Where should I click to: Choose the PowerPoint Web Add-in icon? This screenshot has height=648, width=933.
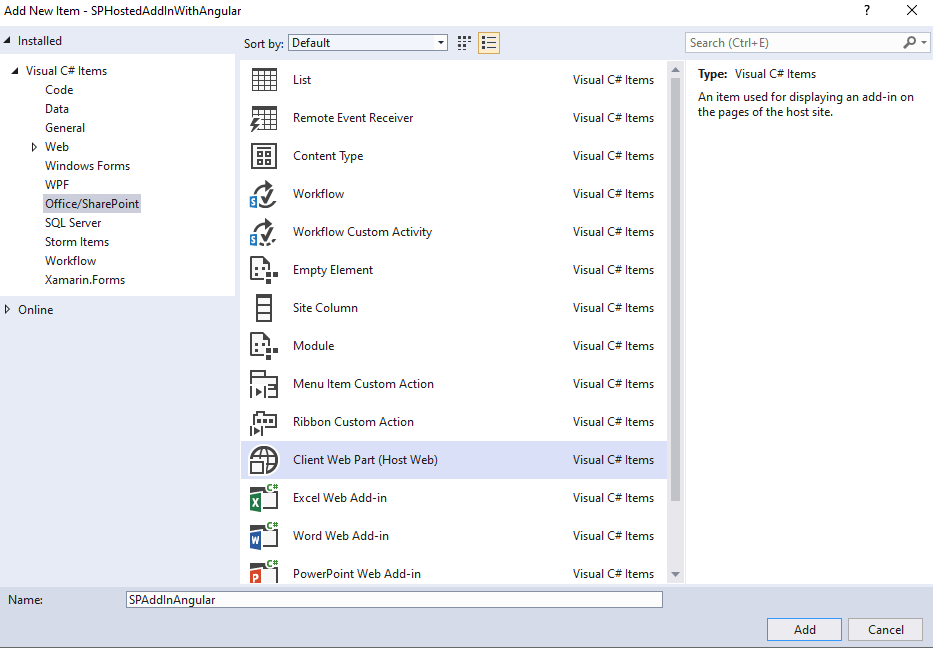pos(264,572)
